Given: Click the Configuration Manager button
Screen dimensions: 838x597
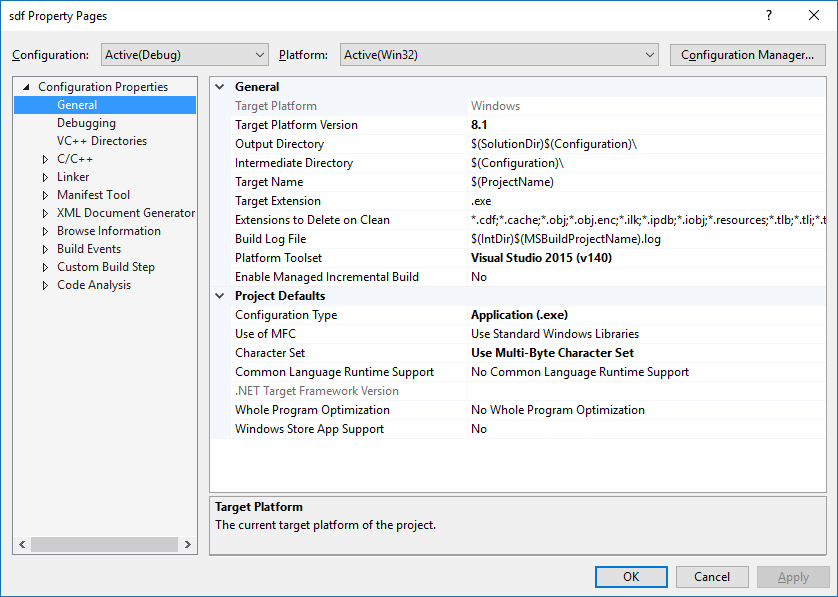Looking at the screenshot, I should pos(747,55).
